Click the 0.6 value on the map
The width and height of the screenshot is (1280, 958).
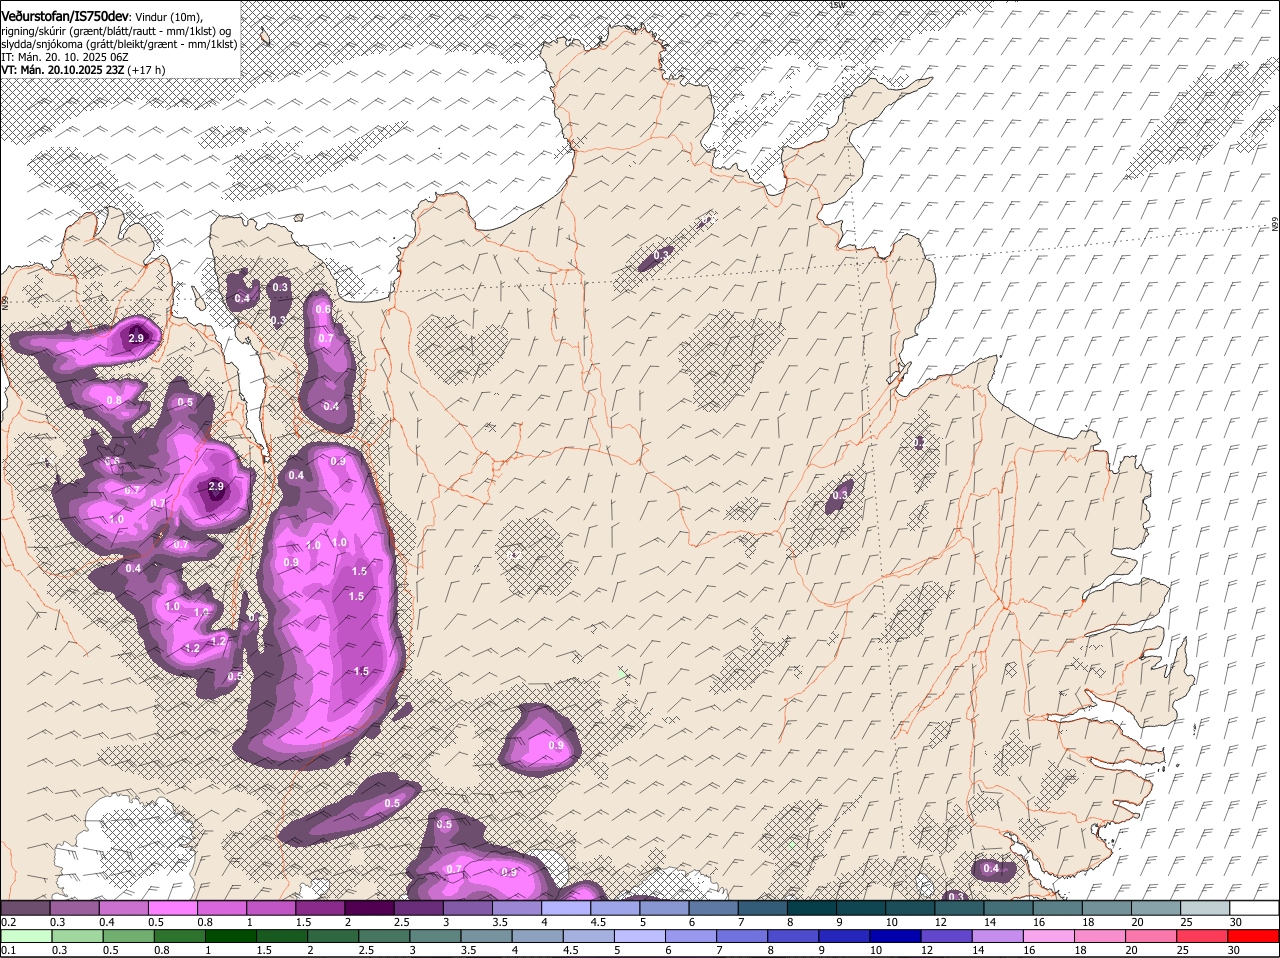323,310
